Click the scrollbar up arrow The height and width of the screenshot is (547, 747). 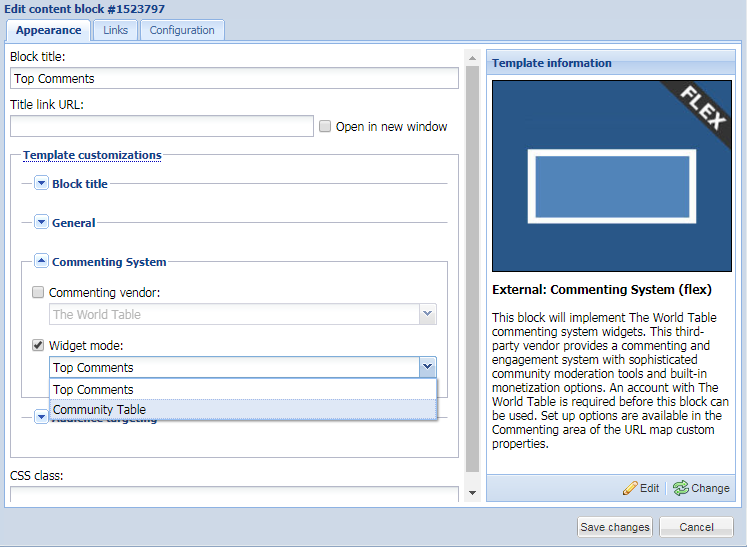pos(472,58)
